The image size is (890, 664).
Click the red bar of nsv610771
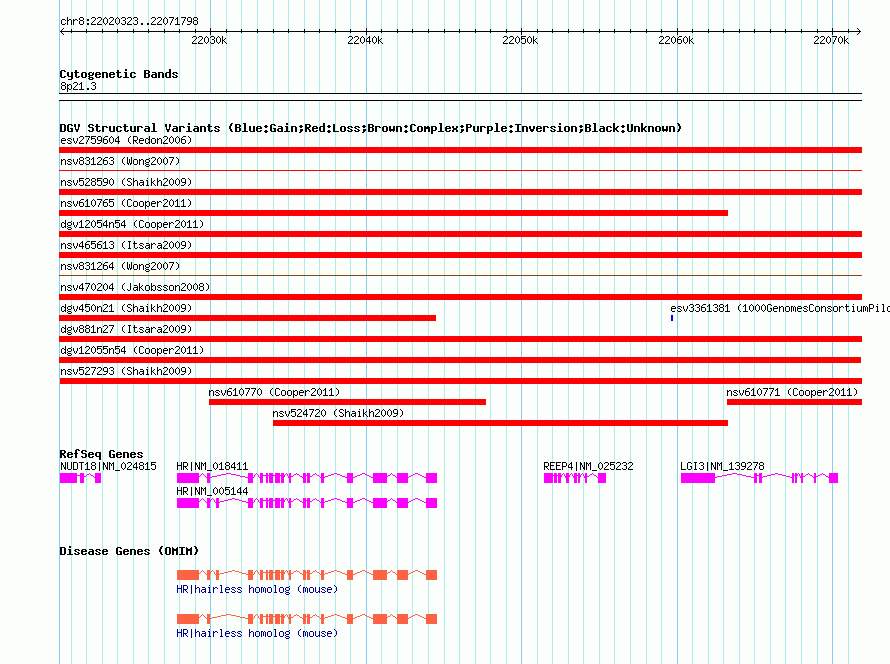pos(794,402)
